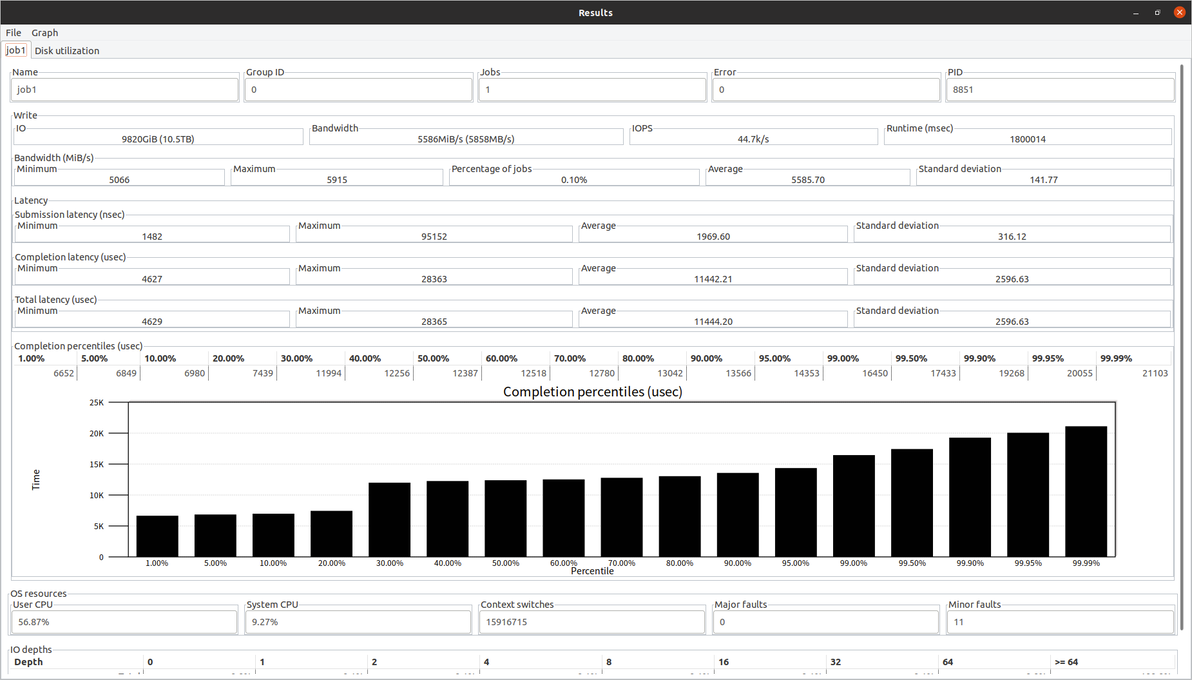Click the vertical scrollbar on the right
This screenshot has height=680, width=1192.
[1182, 348]
